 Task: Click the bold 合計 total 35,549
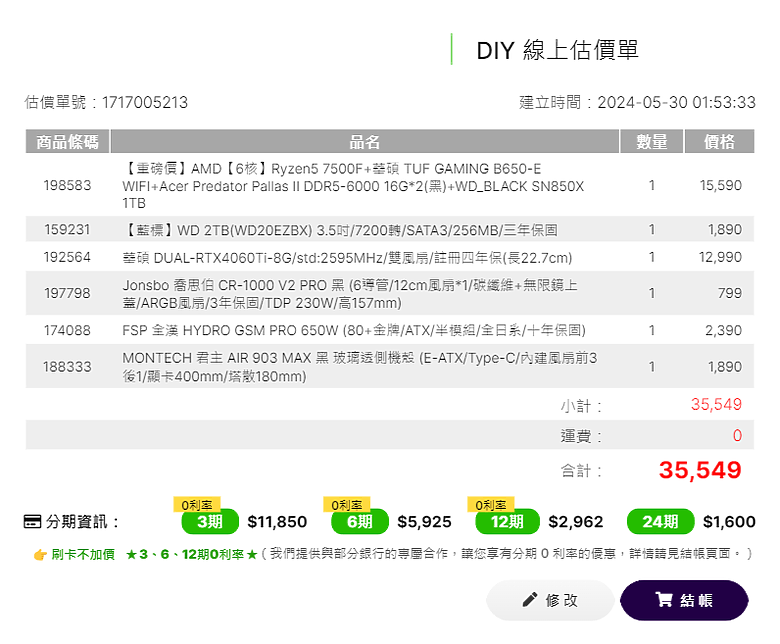coord(700,470)
